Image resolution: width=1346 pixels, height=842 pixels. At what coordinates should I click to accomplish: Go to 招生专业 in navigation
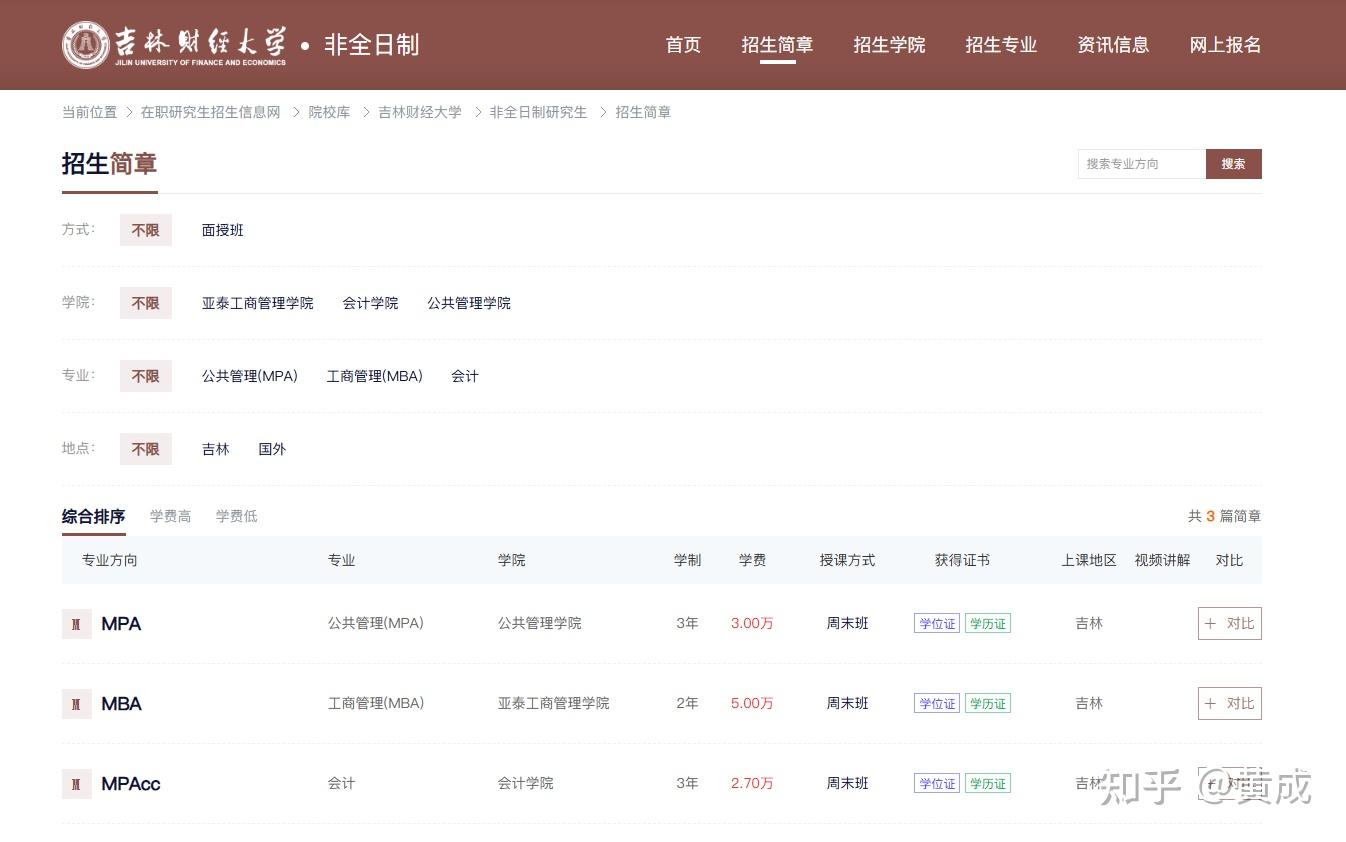click(1001, 45)
